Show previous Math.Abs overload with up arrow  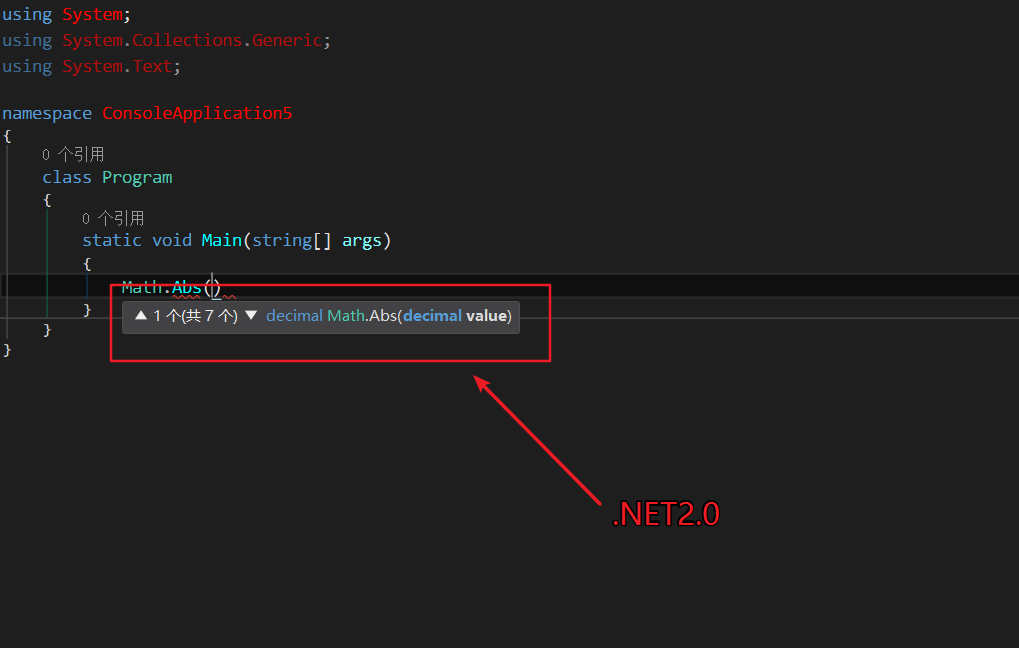[x=140, y=316]
